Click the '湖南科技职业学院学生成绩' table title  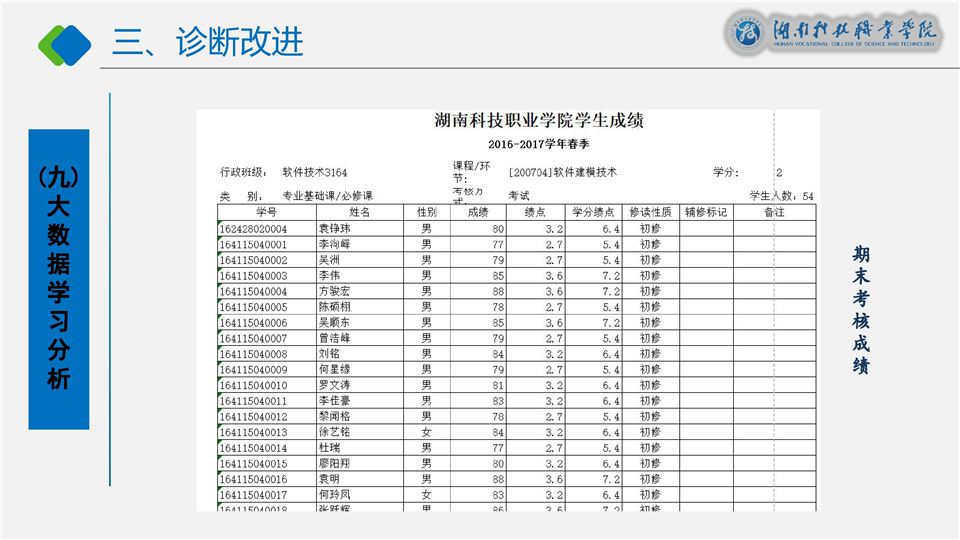click(539, 122)
